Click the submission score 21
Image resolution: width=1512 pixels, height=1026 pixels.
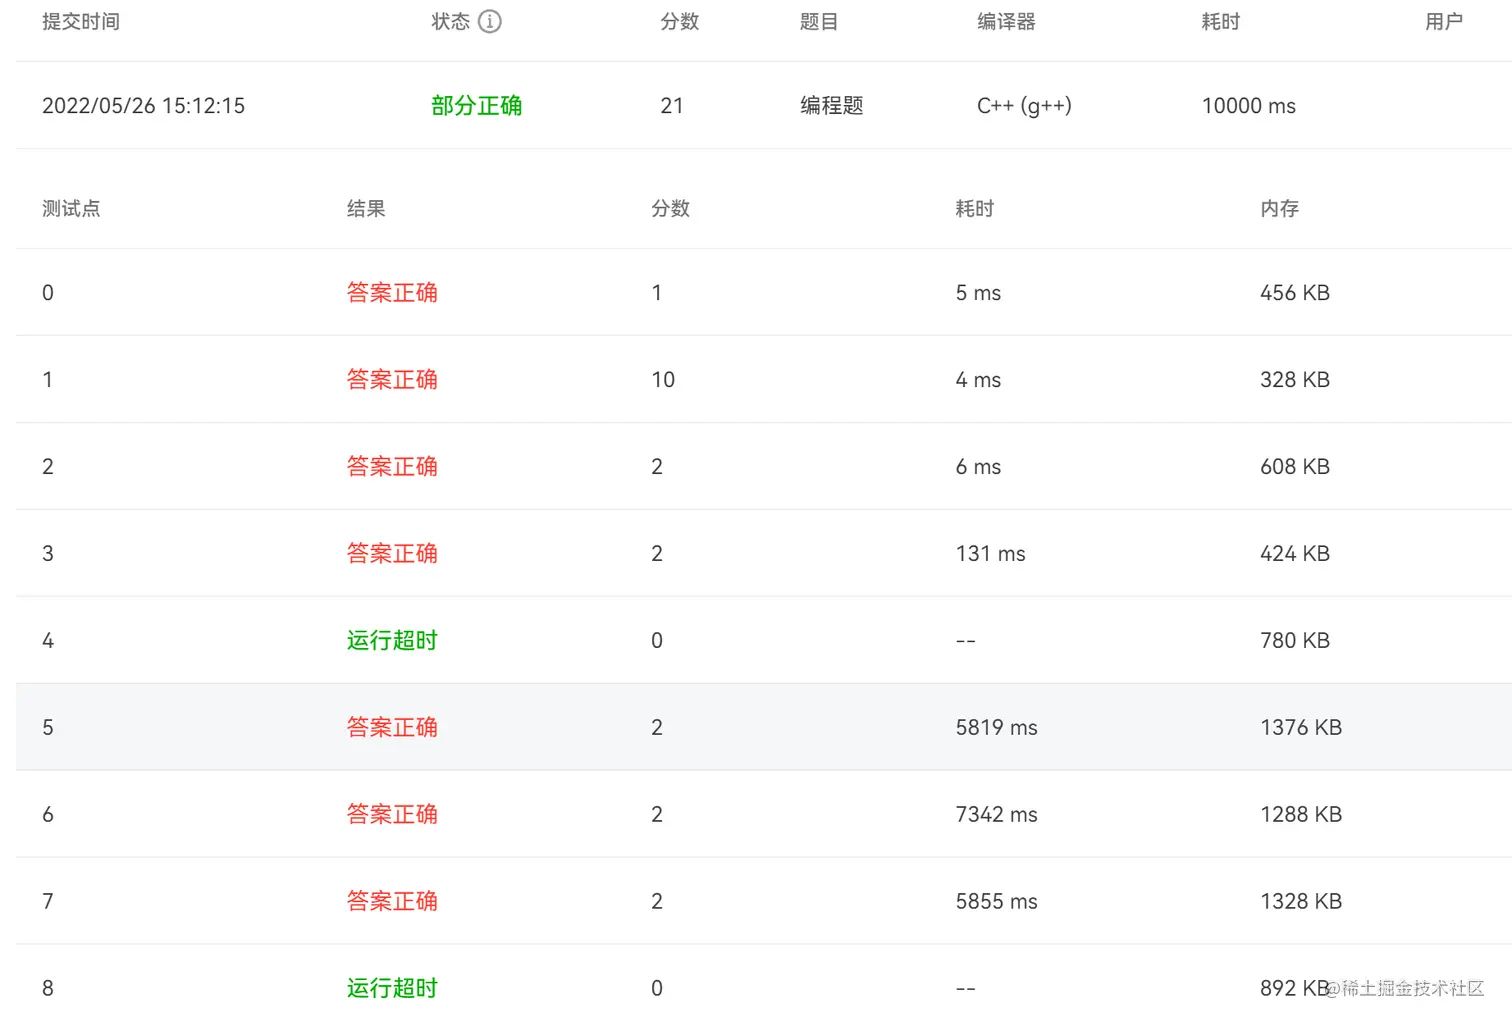672,105
